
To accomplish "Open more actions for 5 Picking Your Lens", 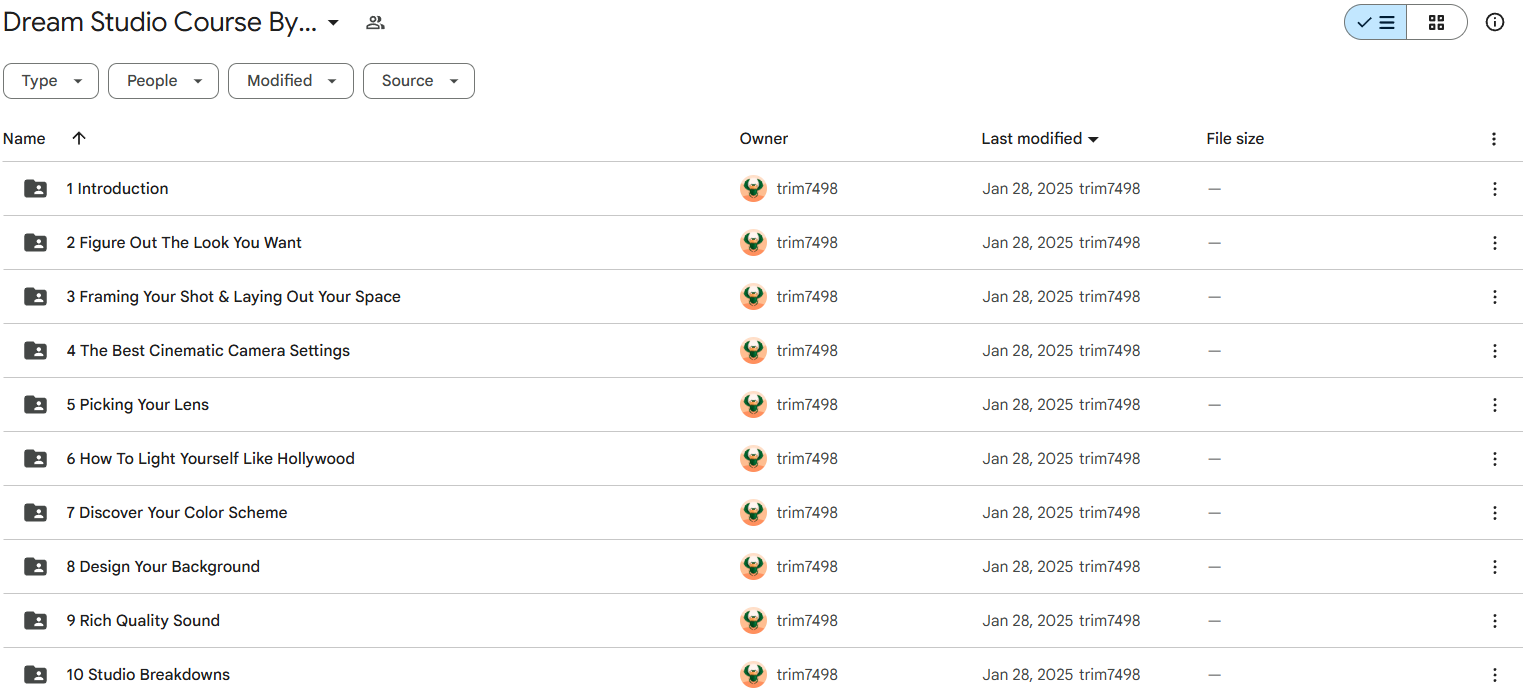I will pyautogui.click(x=1494, y=405).
